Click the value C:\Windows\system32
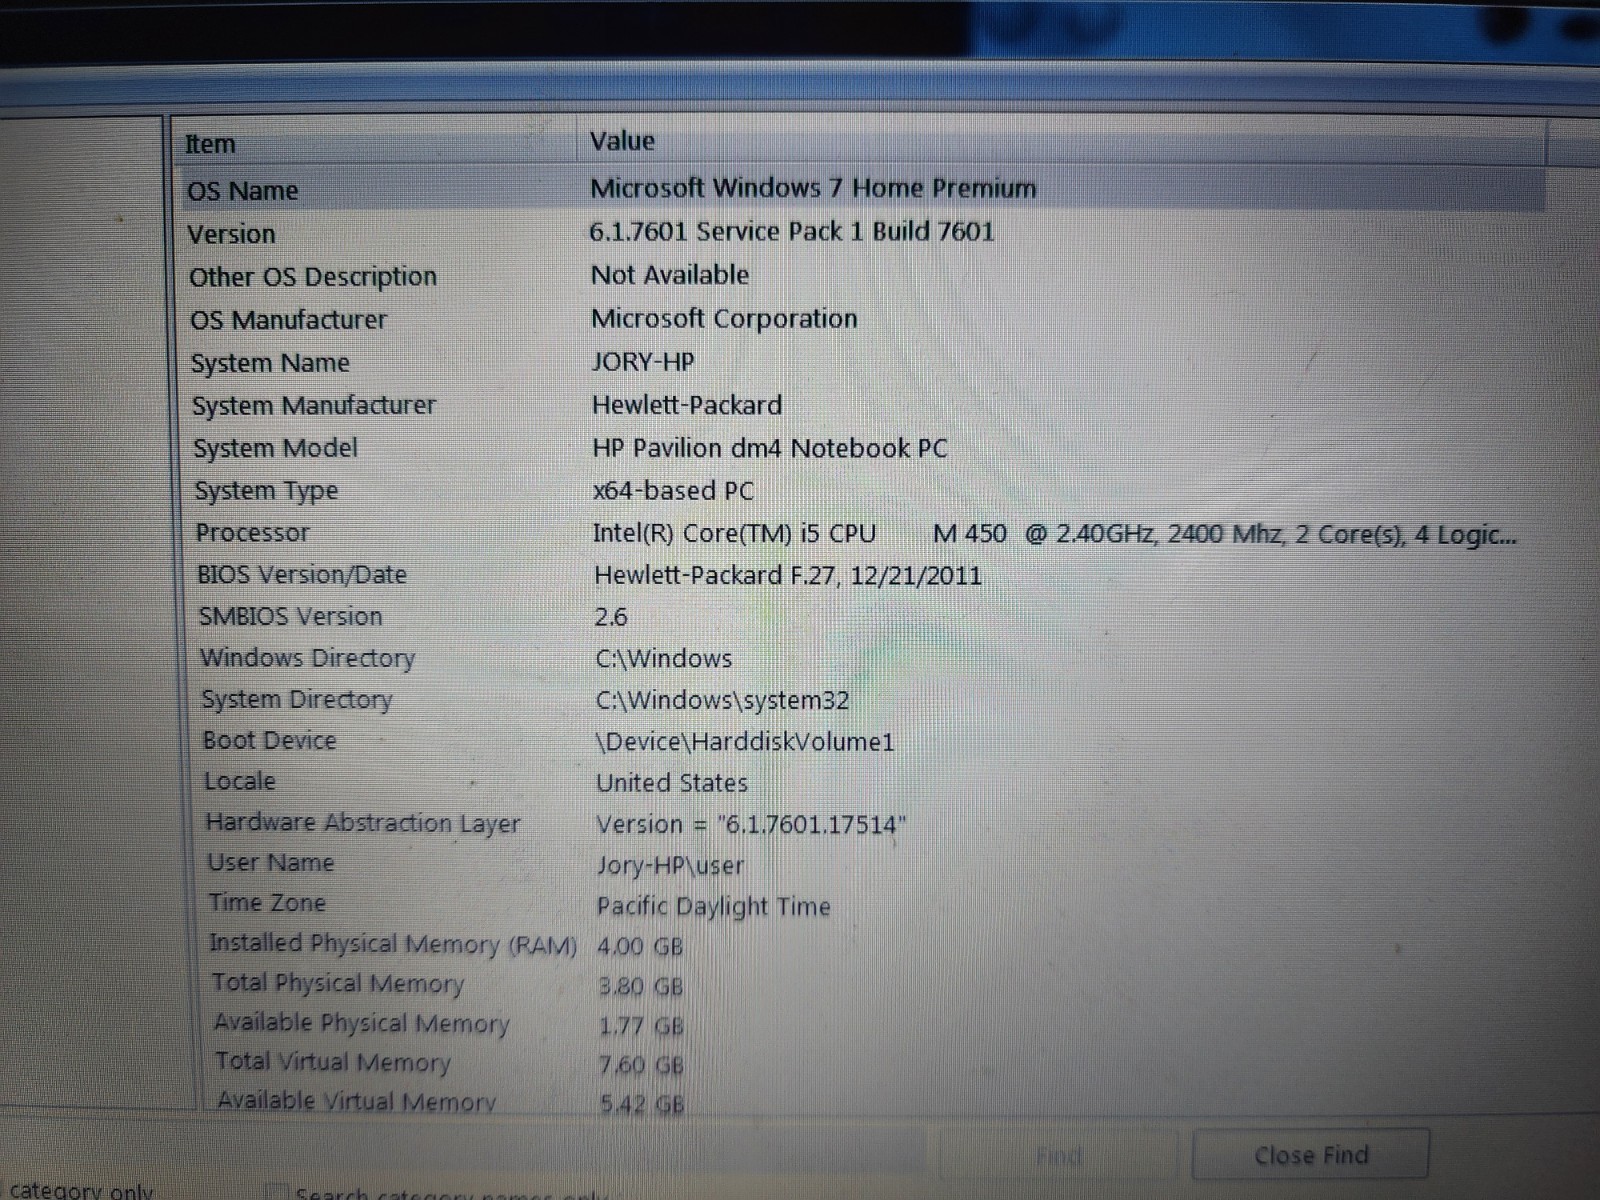The image size is (1600, 1200). click(722, 700)
